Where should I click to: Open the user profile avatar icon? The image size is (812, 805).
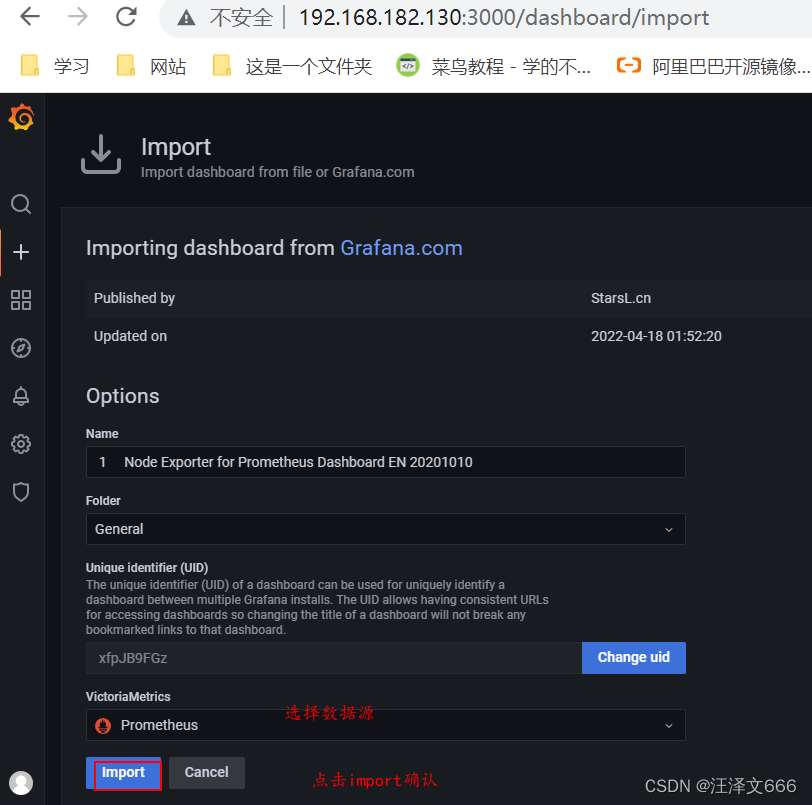(21, 783)
